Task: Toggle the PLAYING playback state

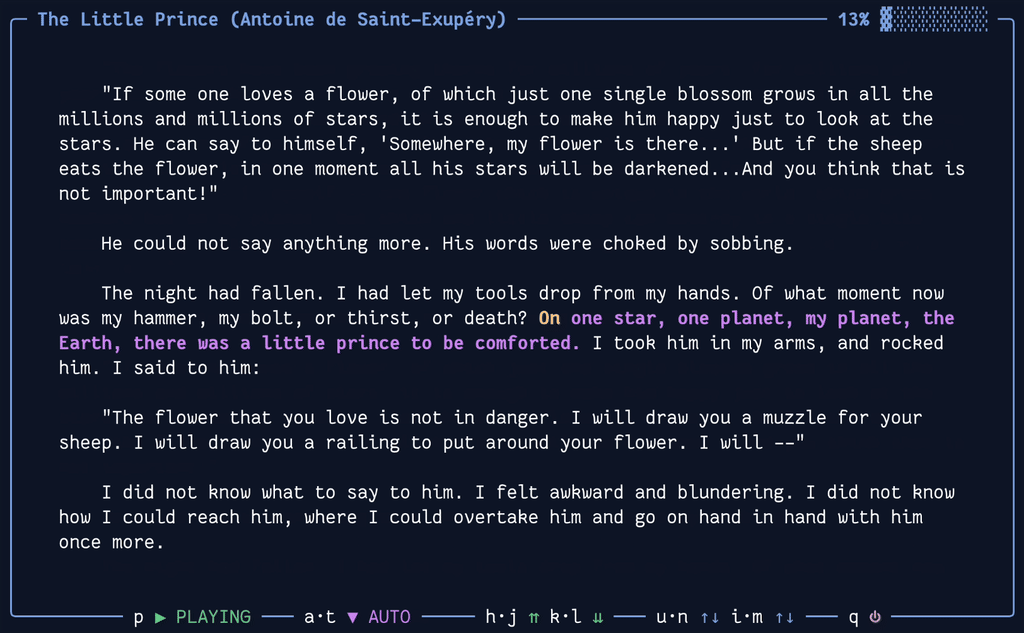Action: point(212,617)
